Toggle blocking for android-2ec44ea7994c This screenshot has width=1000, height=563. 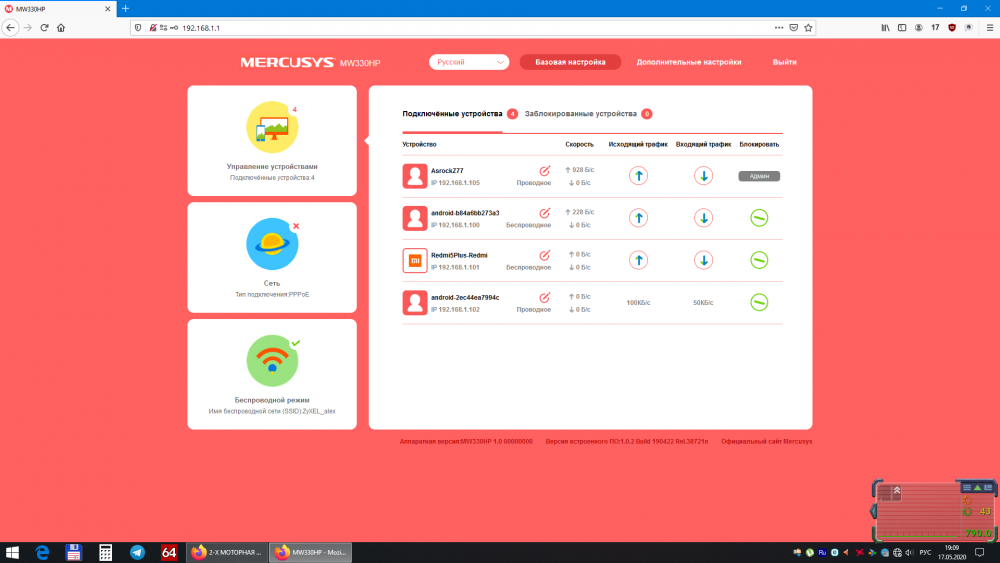(x=759, y=302)
